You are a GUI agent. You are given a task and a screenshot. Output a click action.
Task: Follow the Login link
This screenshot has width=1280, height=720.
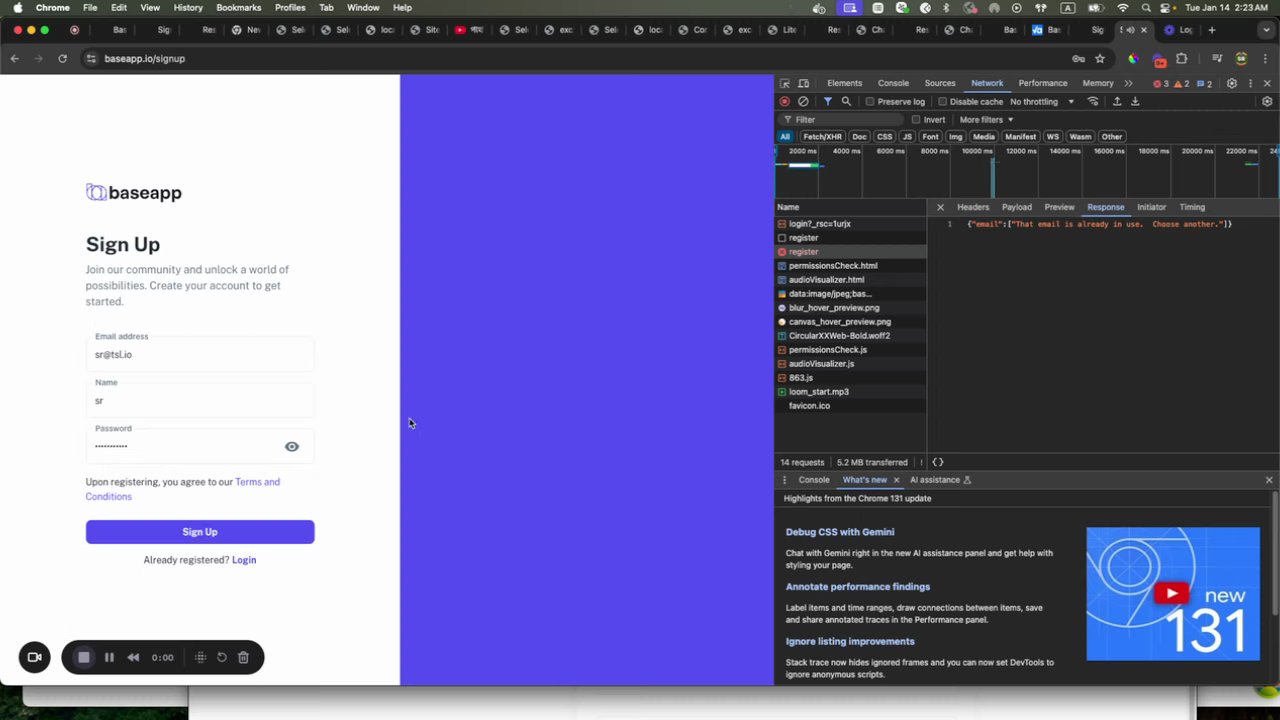point(244,560)
